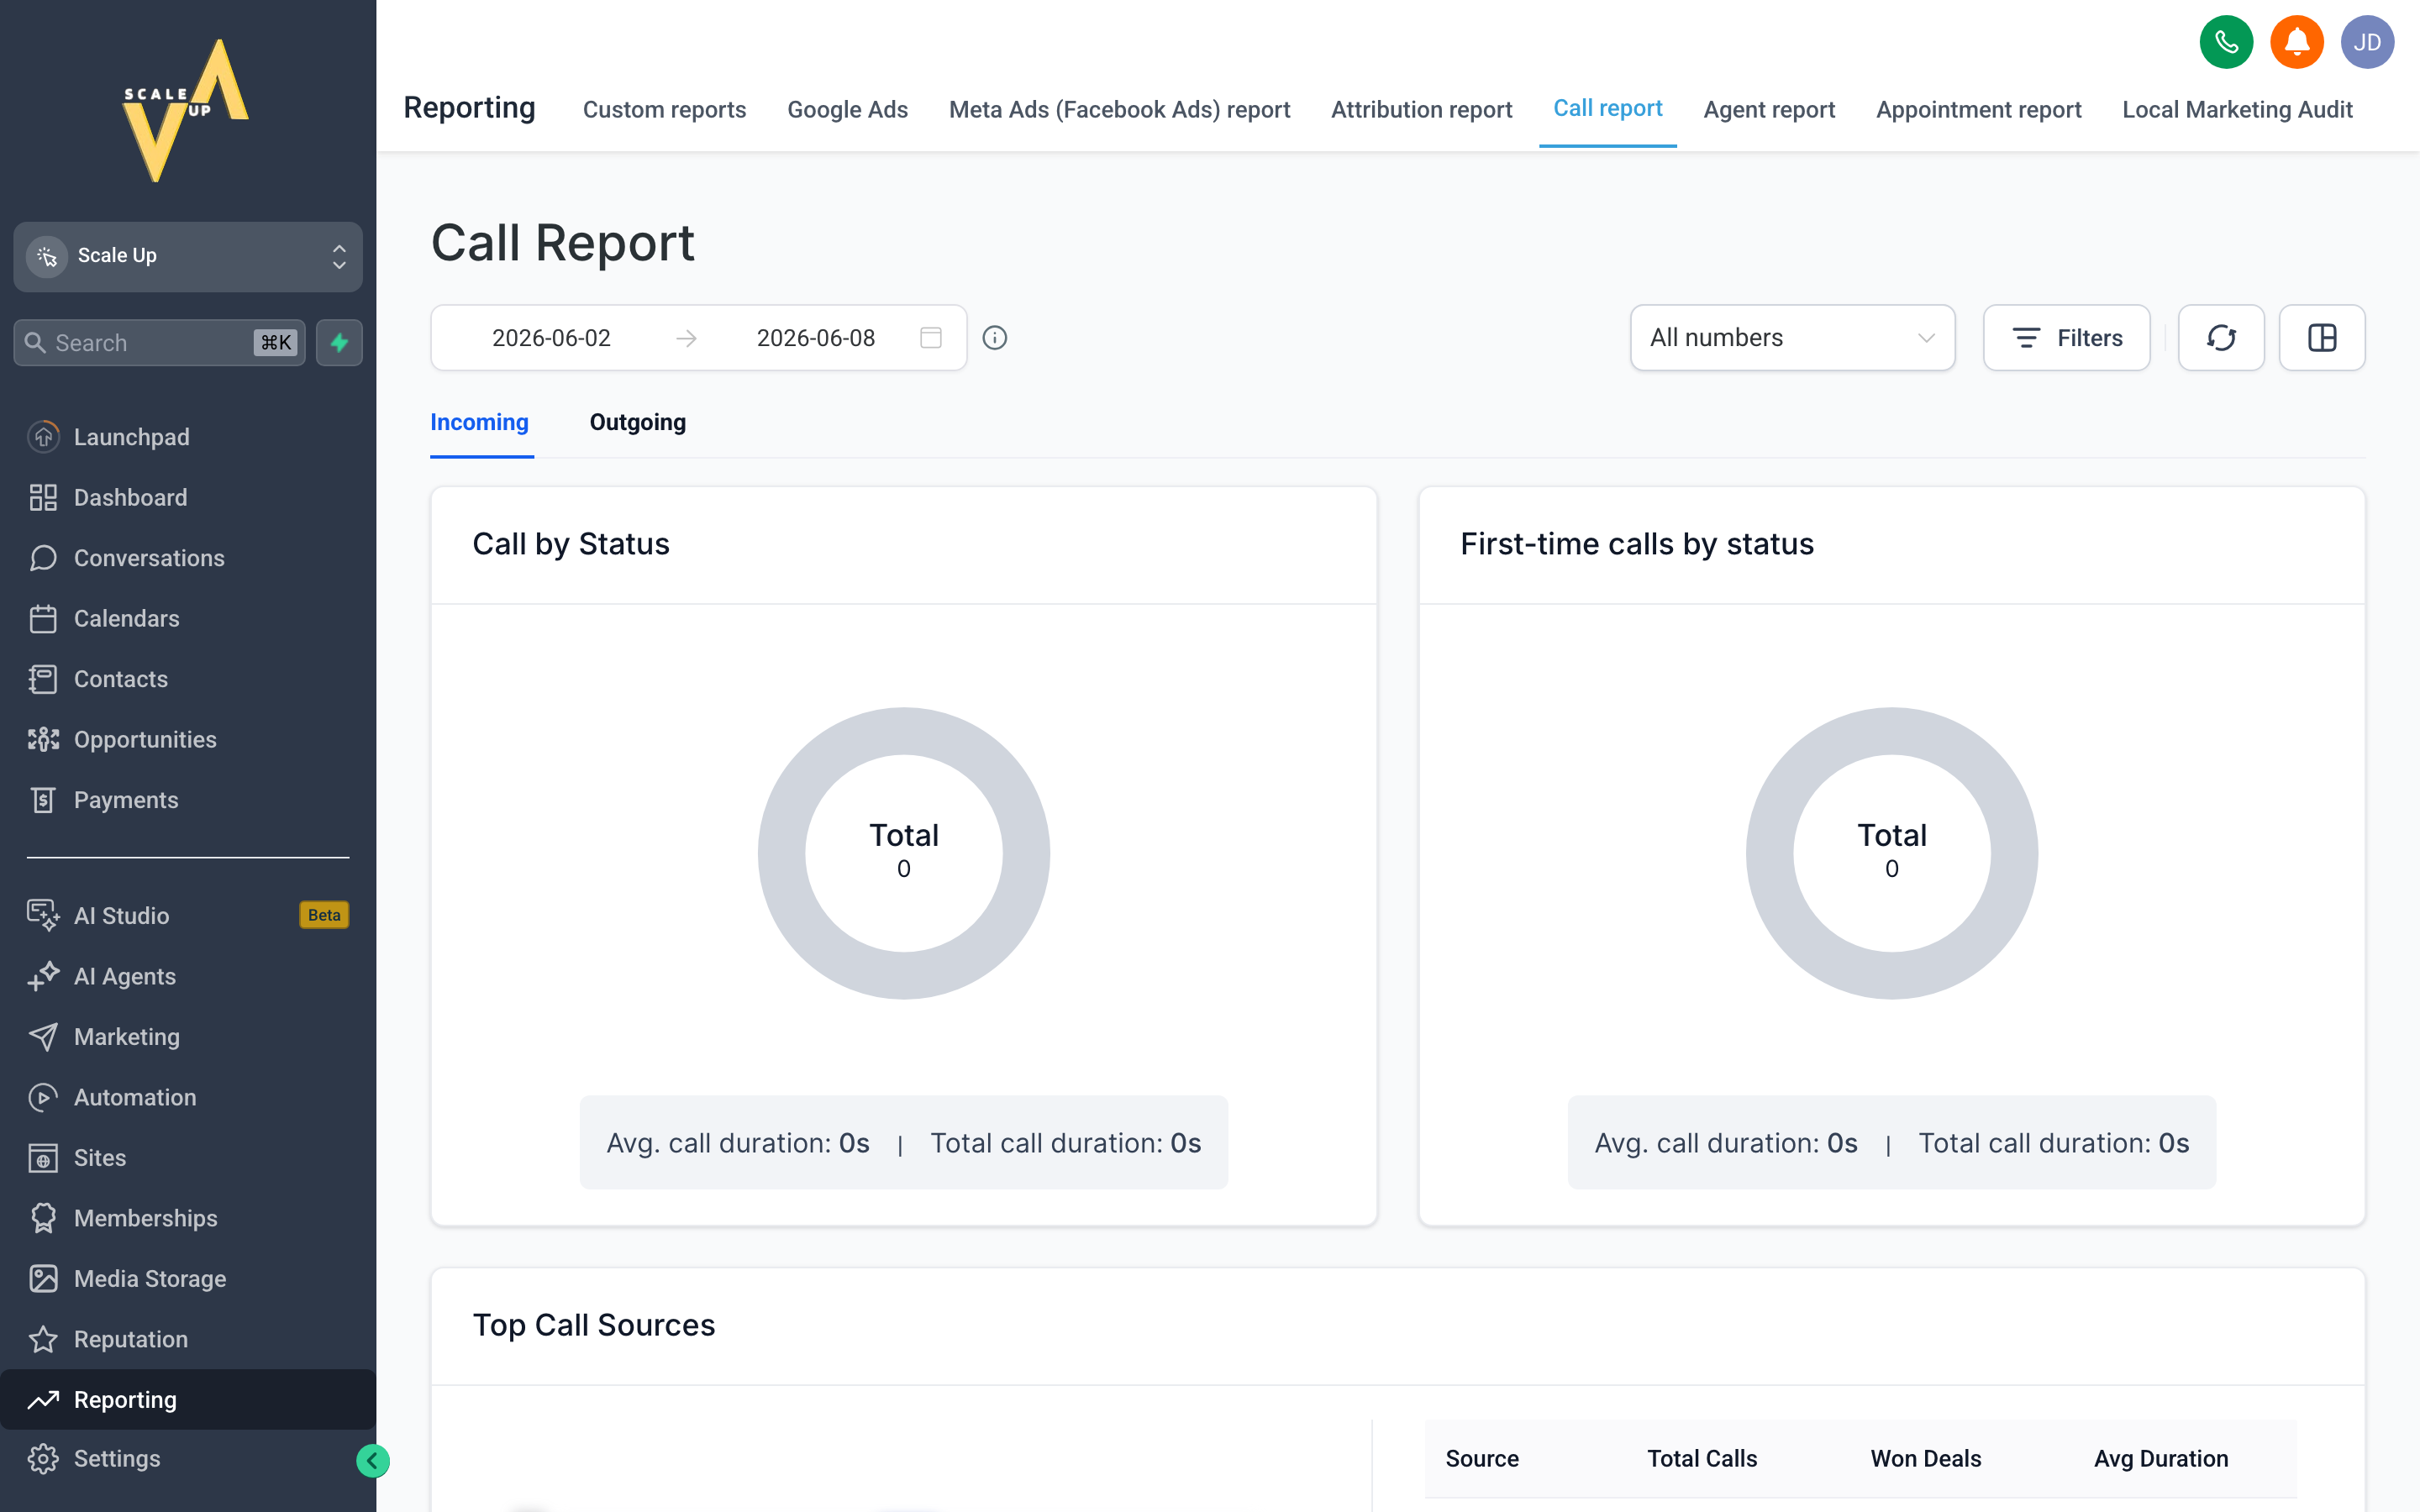Open Opportunities in the sidebar
This screenshot has height=1512, width=2420.
[x=188, y=739]
